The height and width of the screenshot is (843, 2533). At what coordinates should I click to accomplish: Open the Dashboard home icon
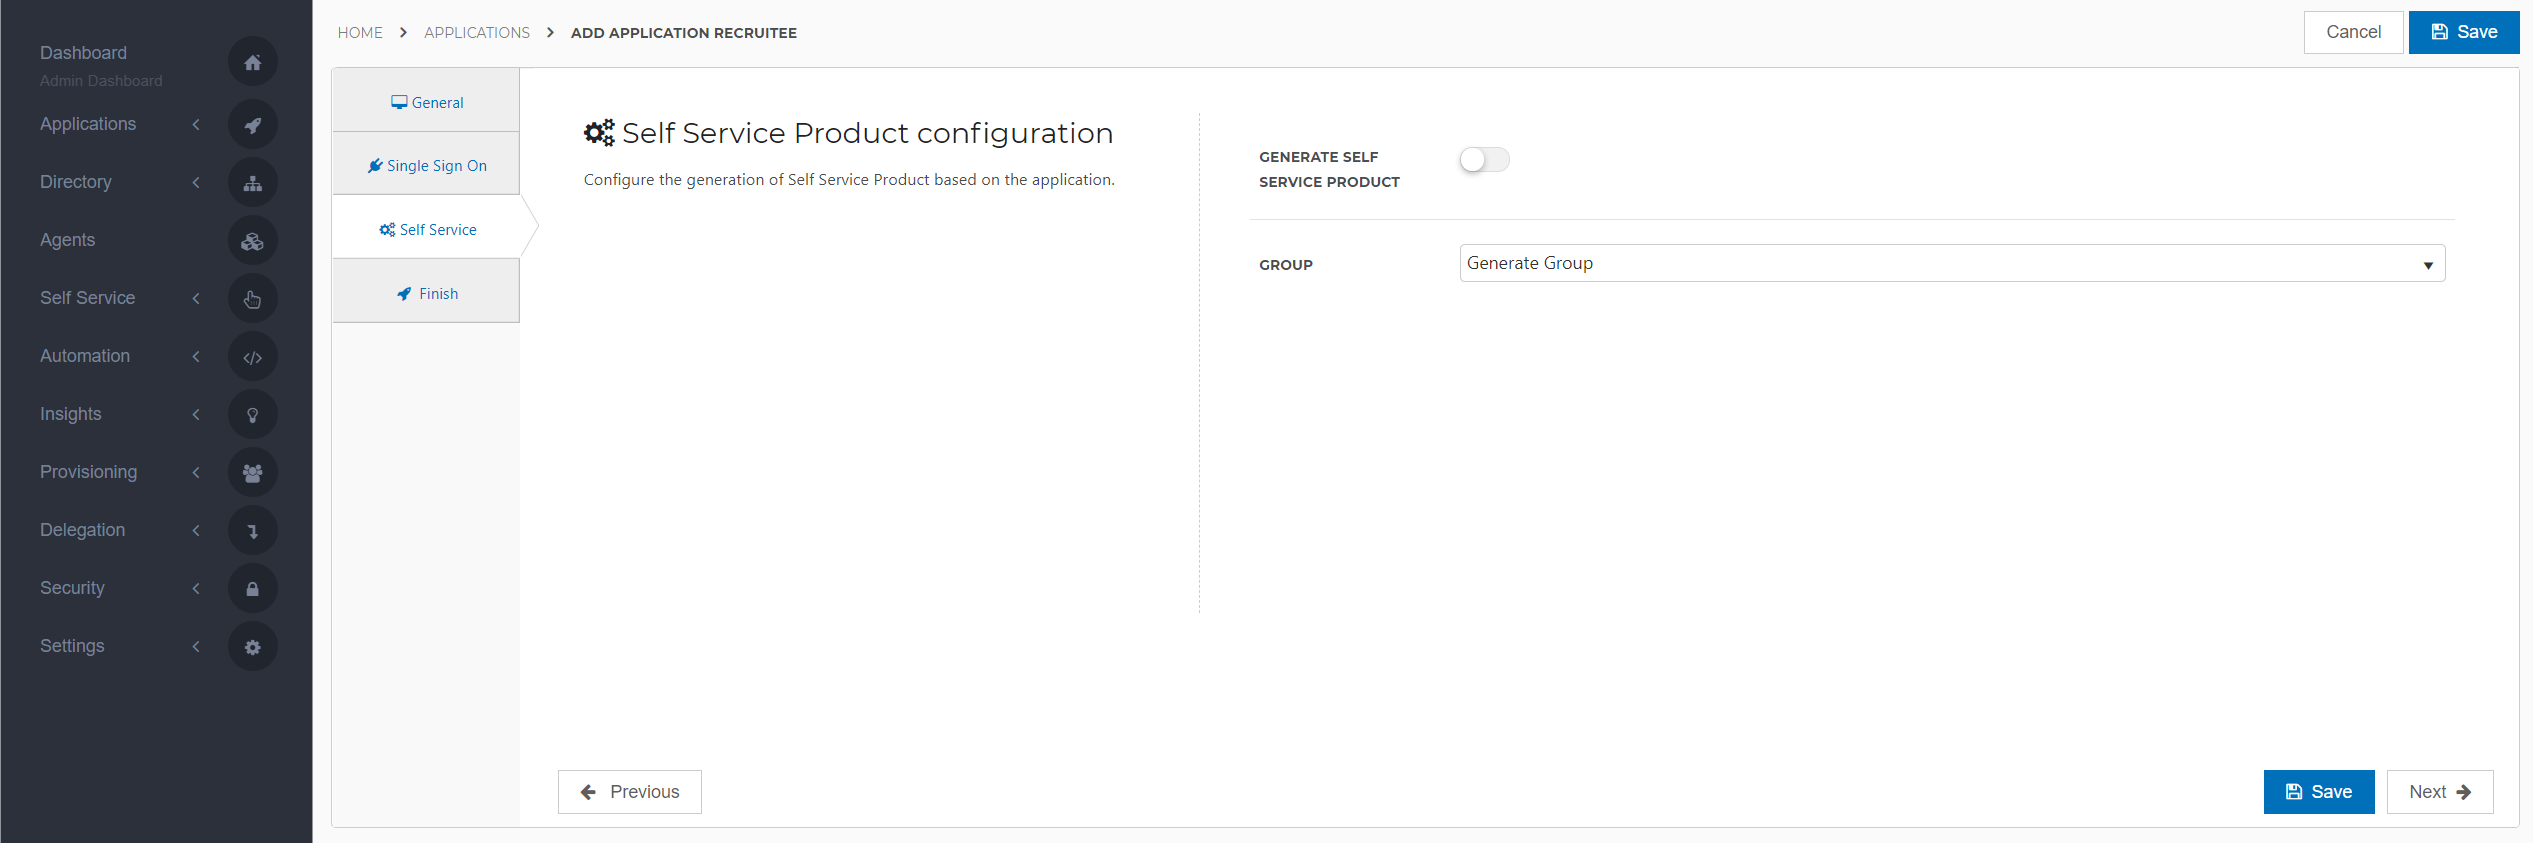coord(252,62)
